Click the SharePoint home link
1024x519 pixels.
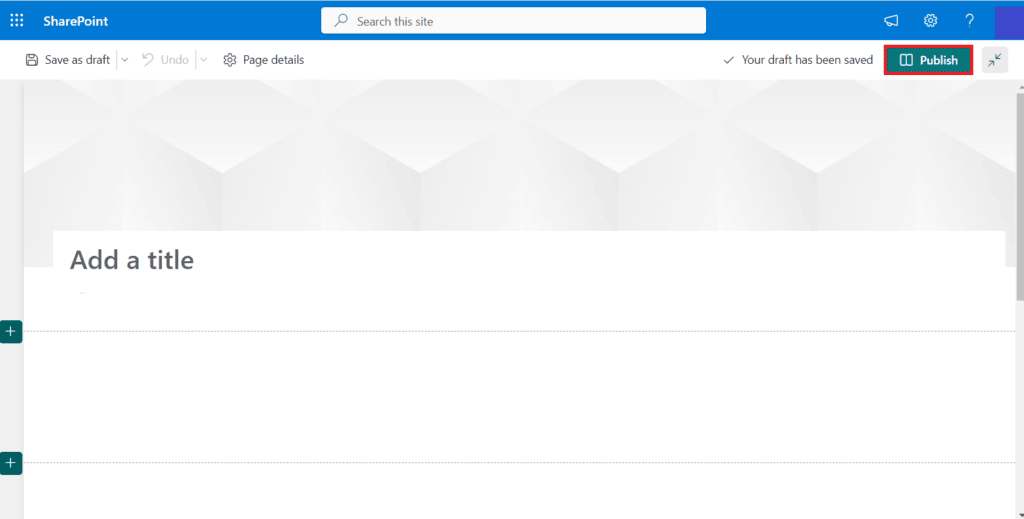(x=76, y=21)
